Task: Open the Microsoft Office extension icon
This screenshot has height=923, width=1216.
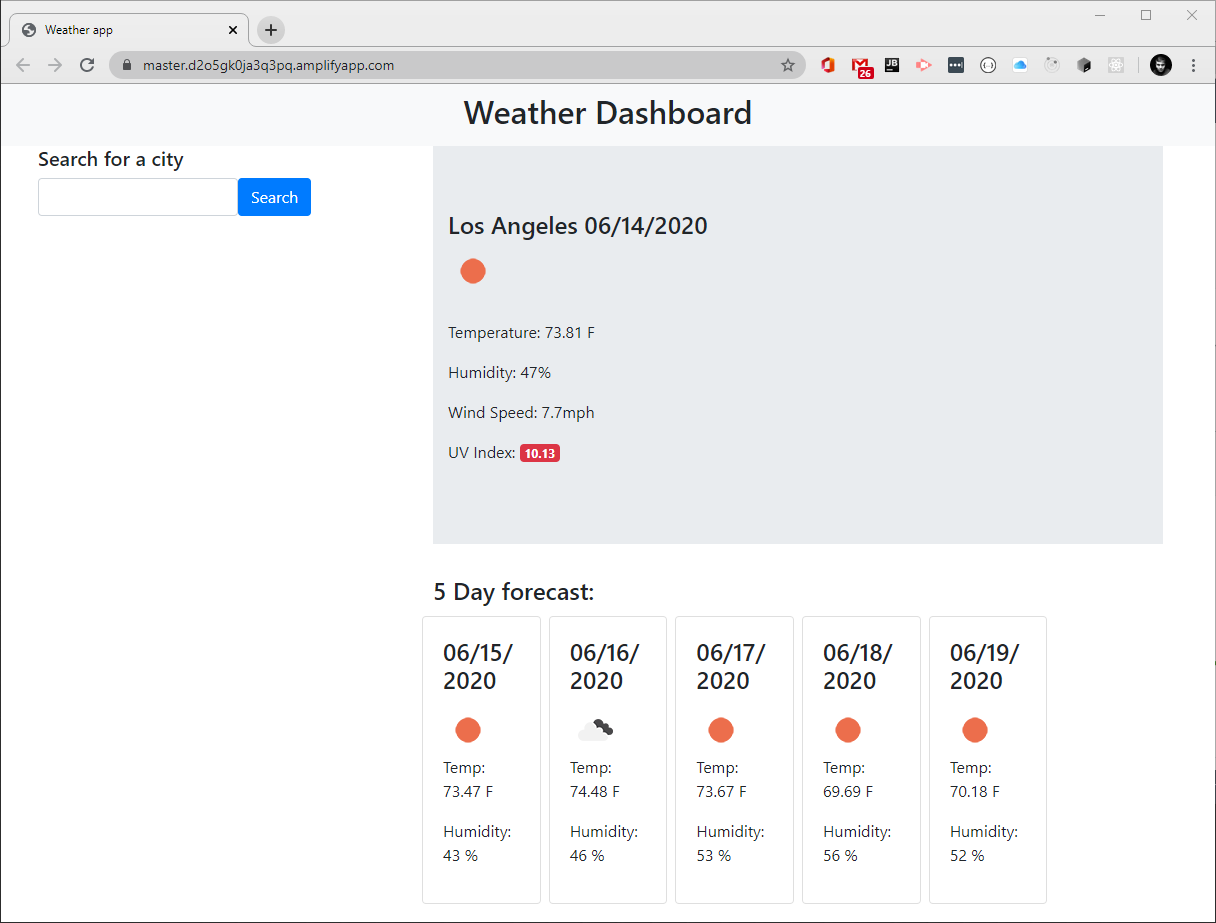Action: coord(827,64)
